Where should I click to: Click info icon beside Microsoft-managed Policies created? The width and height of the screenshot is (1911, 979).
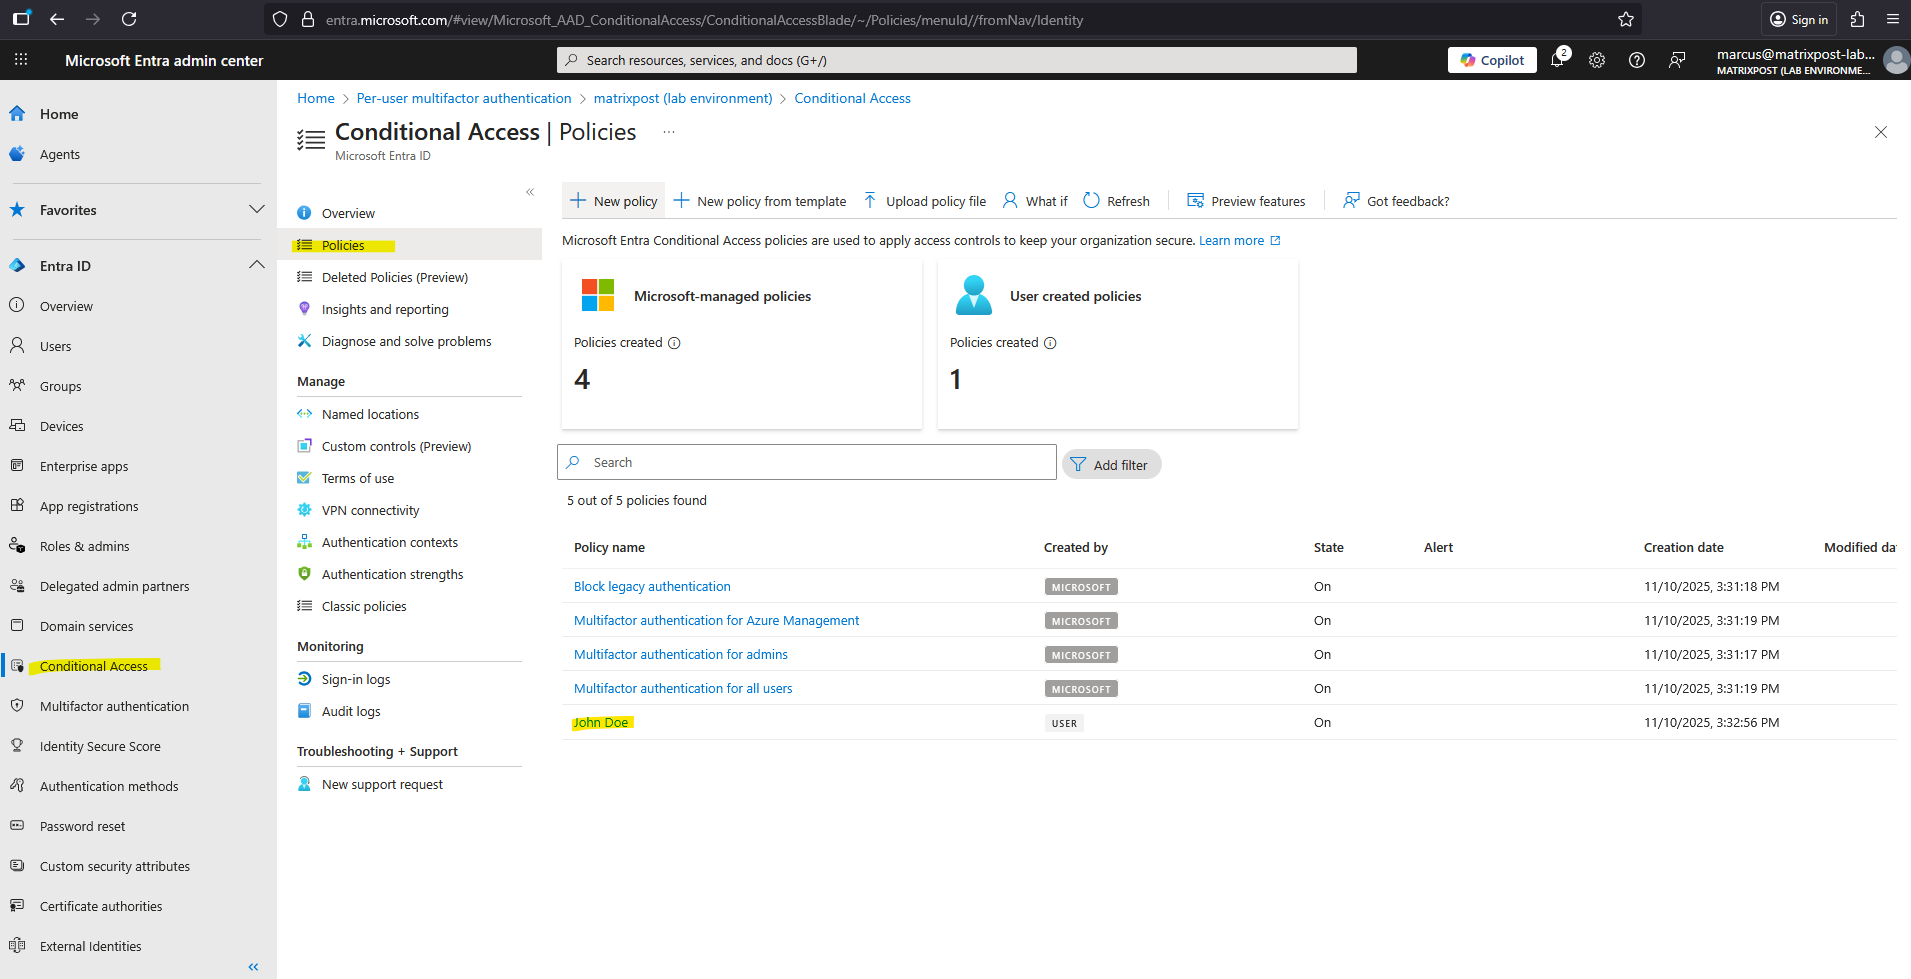[674, 343]
